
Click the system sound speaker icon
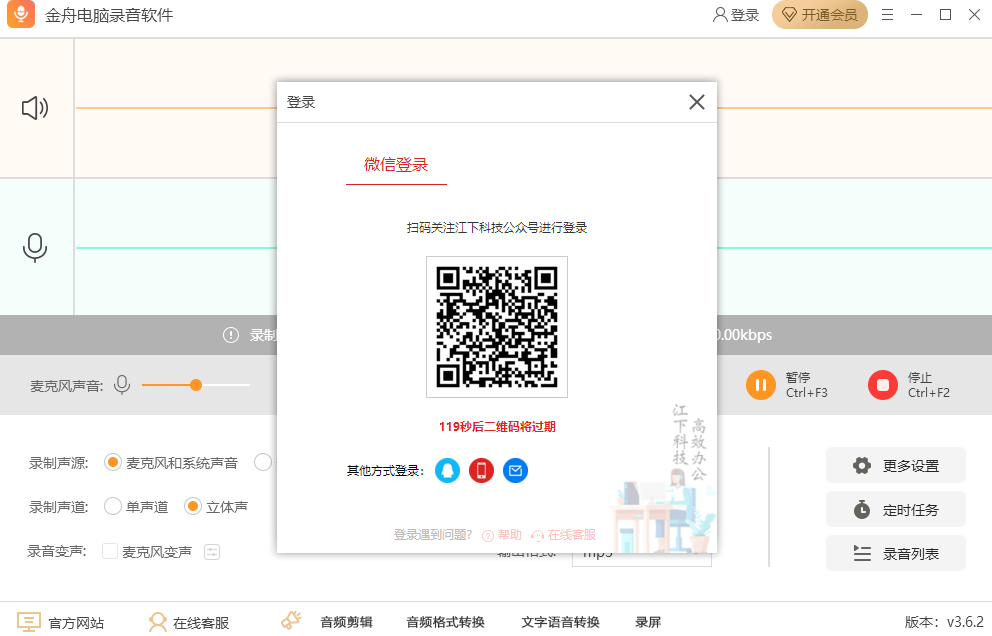[x=35, y=108]
